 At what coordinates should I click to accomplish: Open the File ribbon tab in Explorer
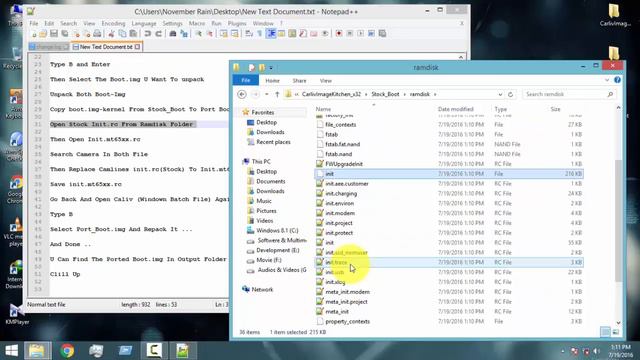tap(245, 80)
